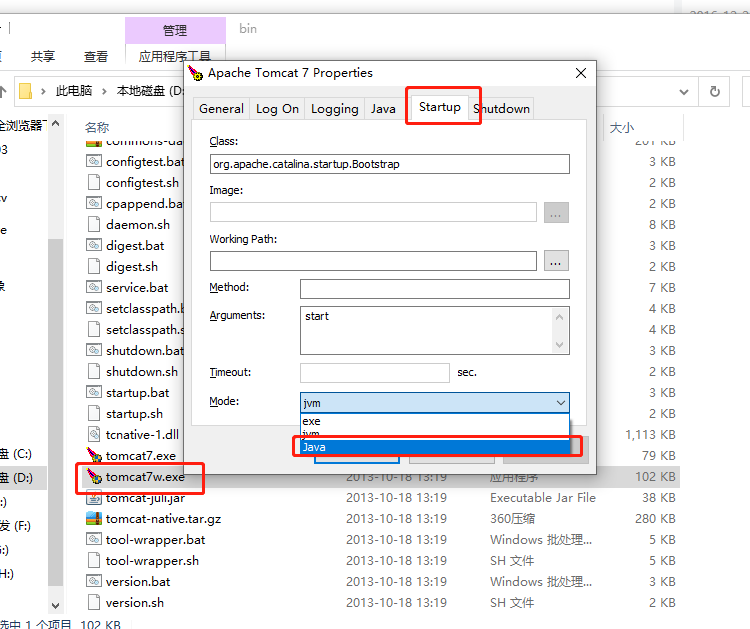Select the Startup tab

(x=440, y=107)
